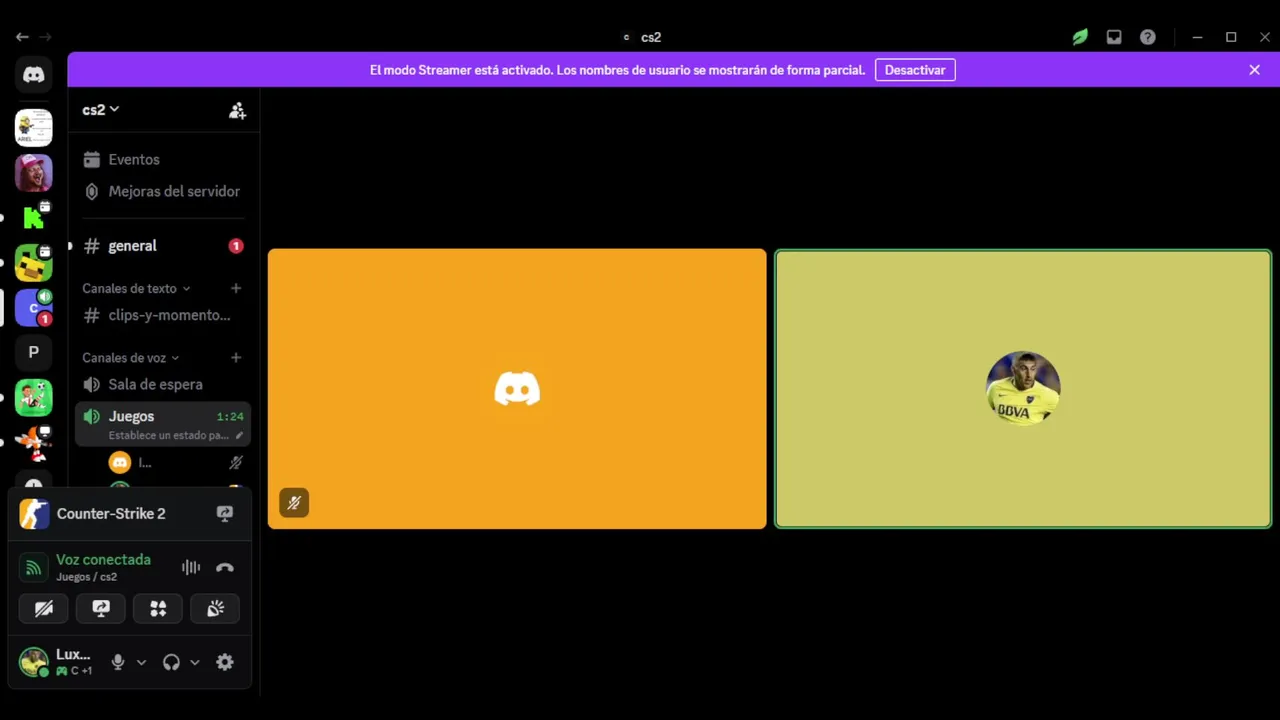The height and width of the screenshot is (720, 1280).
Task: Open the inbox icon in title bar
Action: pyautogui.click(x=1114, y=37)
